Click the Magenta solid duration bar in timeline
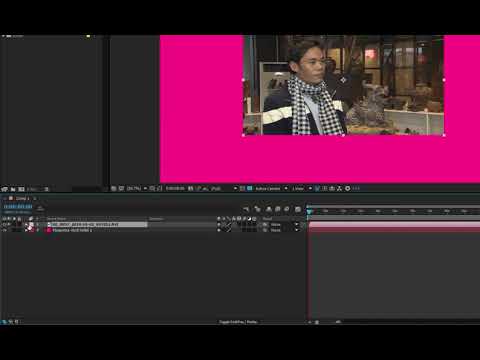This screenshot has width=480, height=360. 394,230
